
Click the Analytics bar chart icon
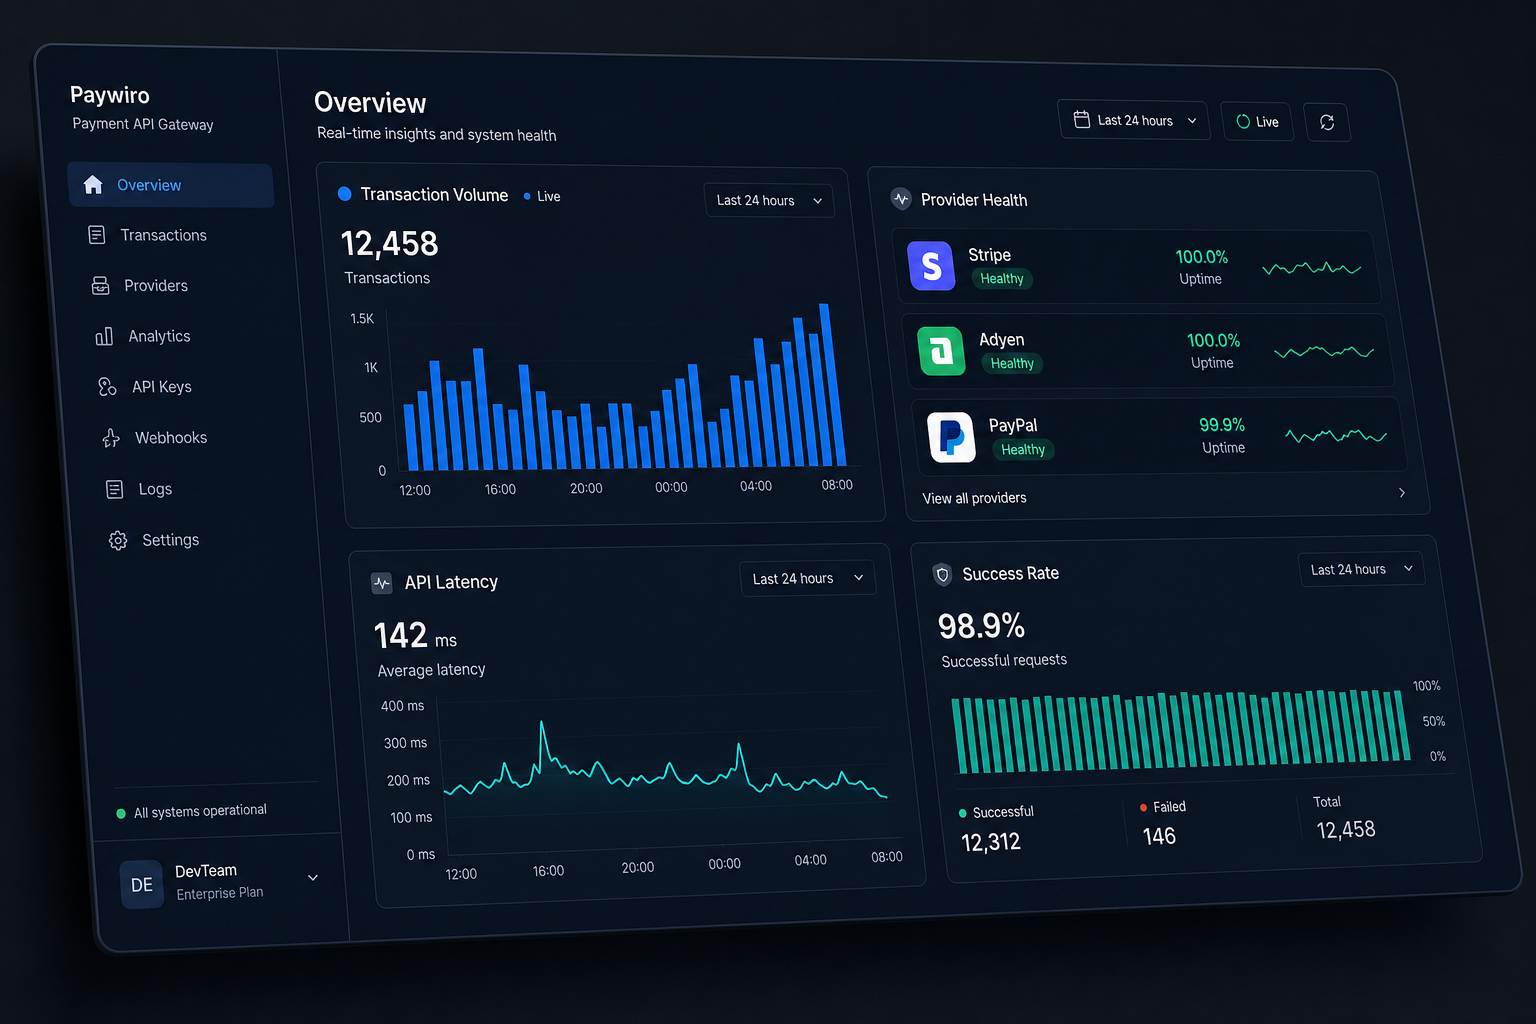click(x=104, y=336)
